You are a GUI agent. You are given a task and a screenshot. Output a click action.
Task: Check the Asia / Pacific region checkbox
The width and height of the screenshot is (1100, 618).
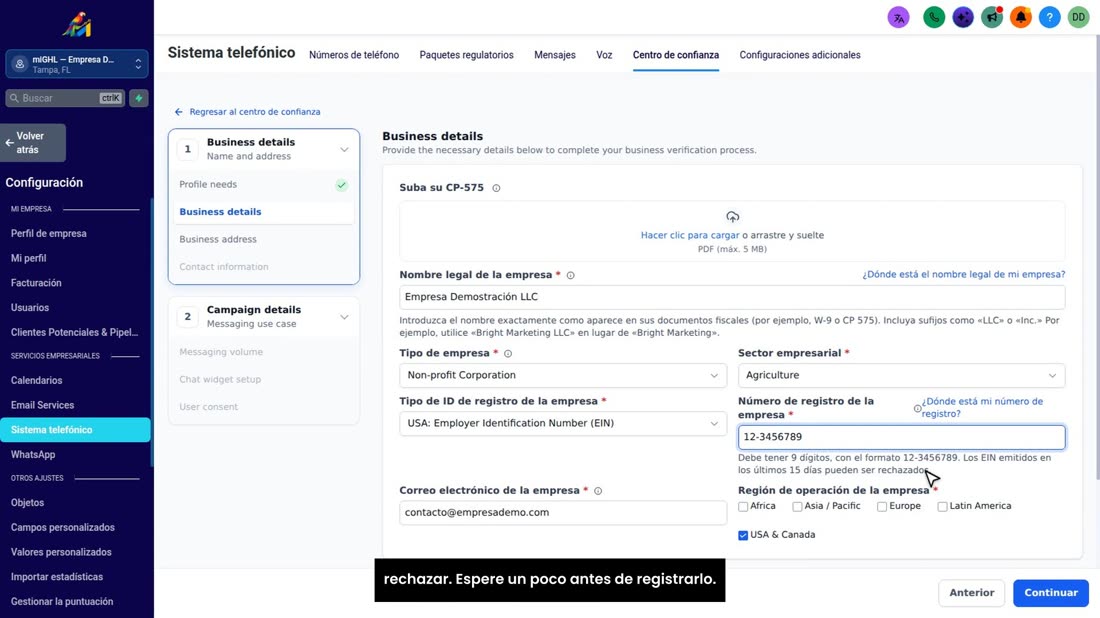(x=797, y=506)
